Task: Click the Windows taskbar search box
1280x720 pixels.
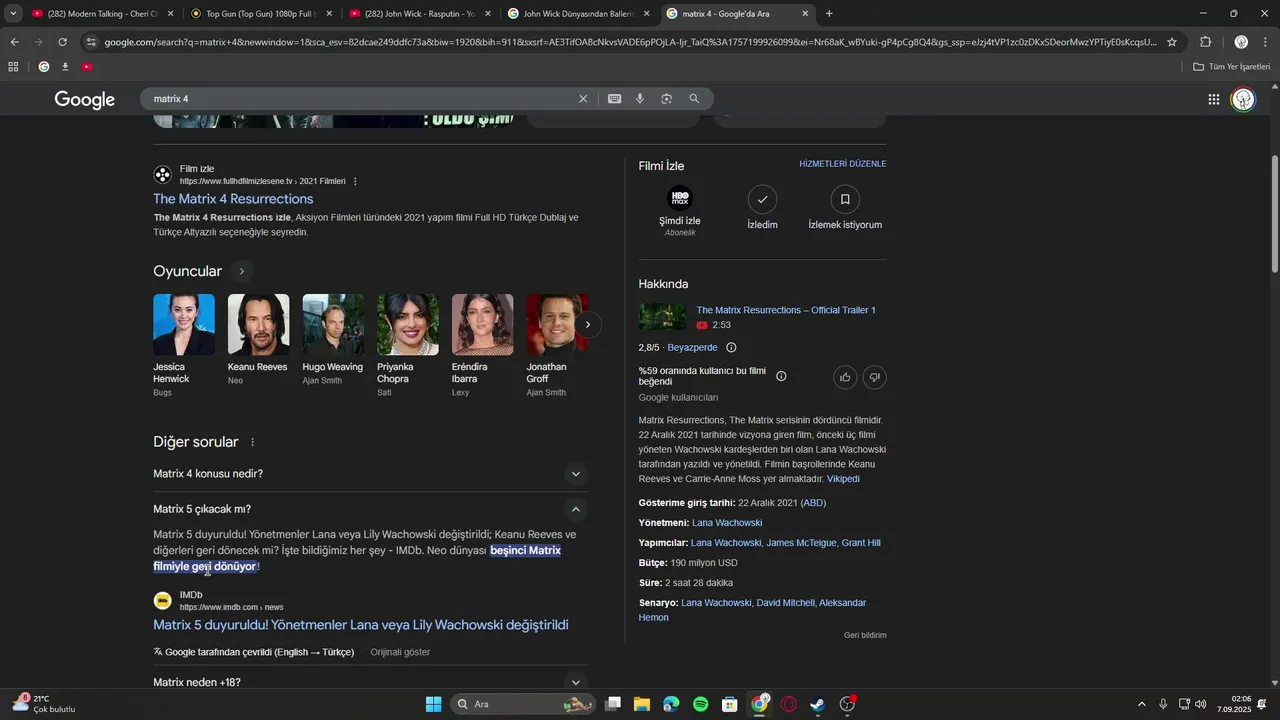Action: pos(523,704)
